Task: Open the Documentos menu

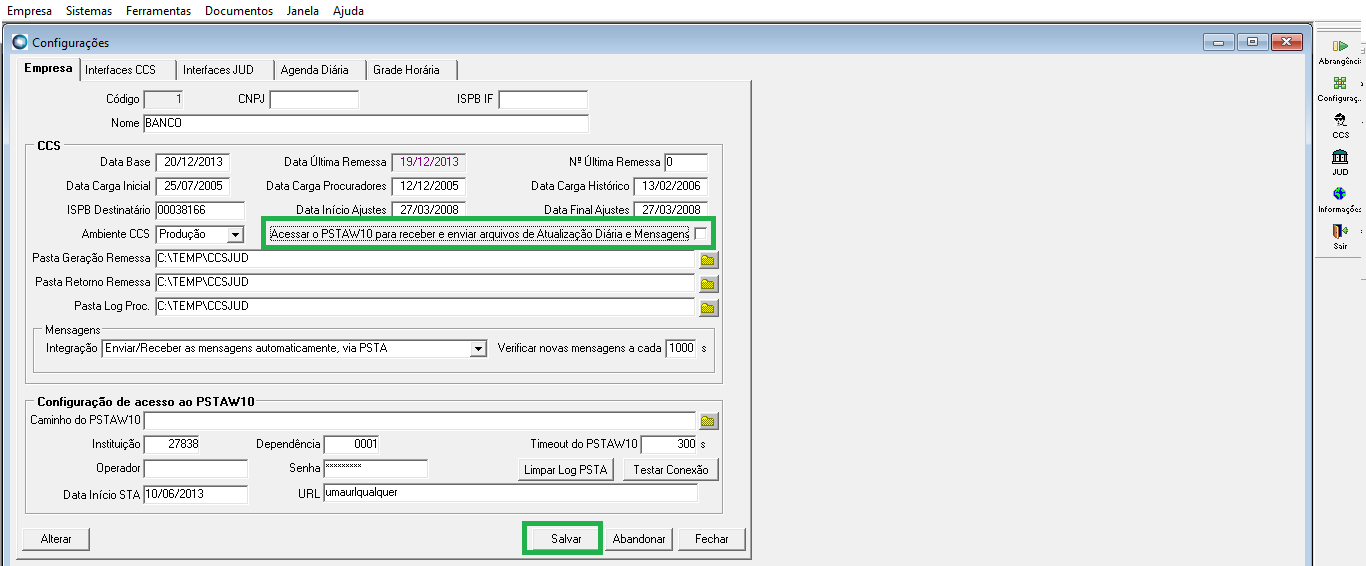Action: (x=239, y=11)
